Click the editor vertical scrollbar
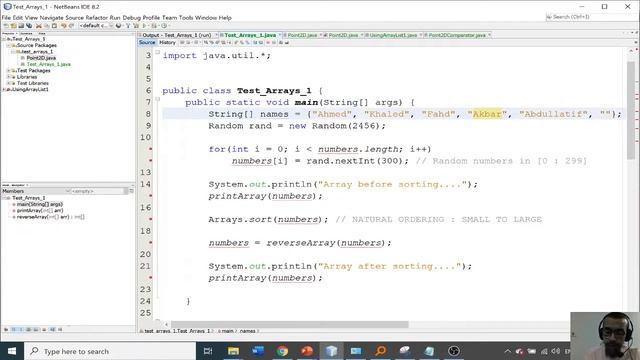The image size is (640, 360). click(x=631, y=110)
